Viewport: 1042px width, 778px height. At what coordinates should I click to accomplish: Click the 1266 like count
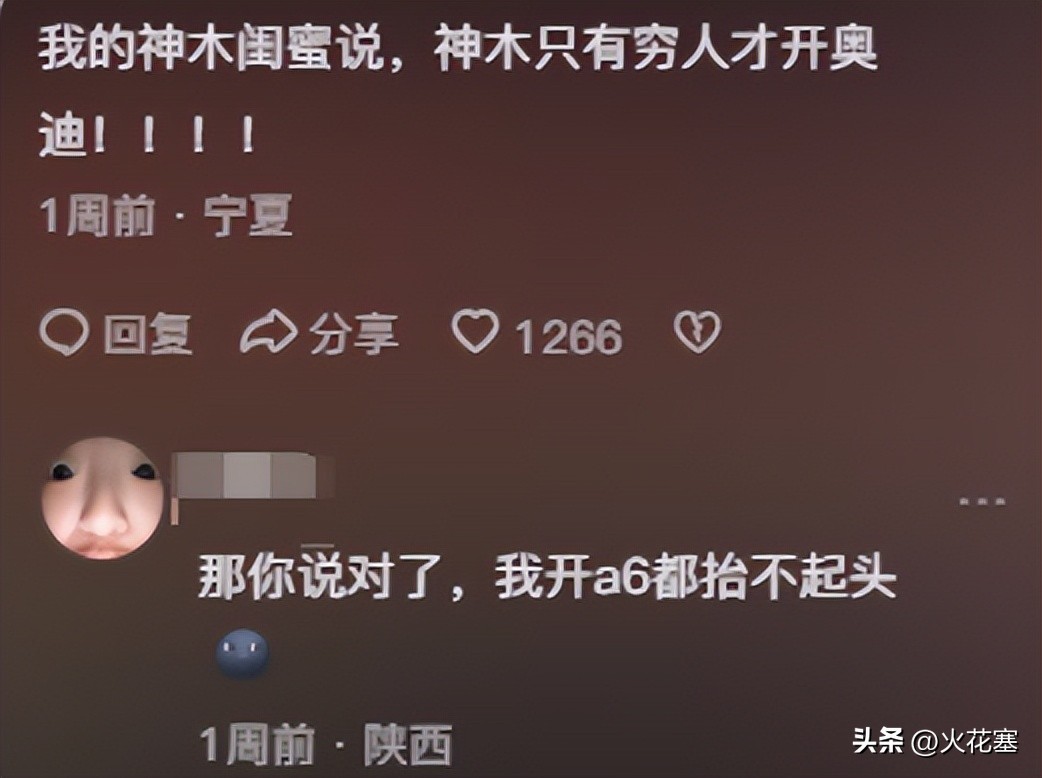pos(570,337)
